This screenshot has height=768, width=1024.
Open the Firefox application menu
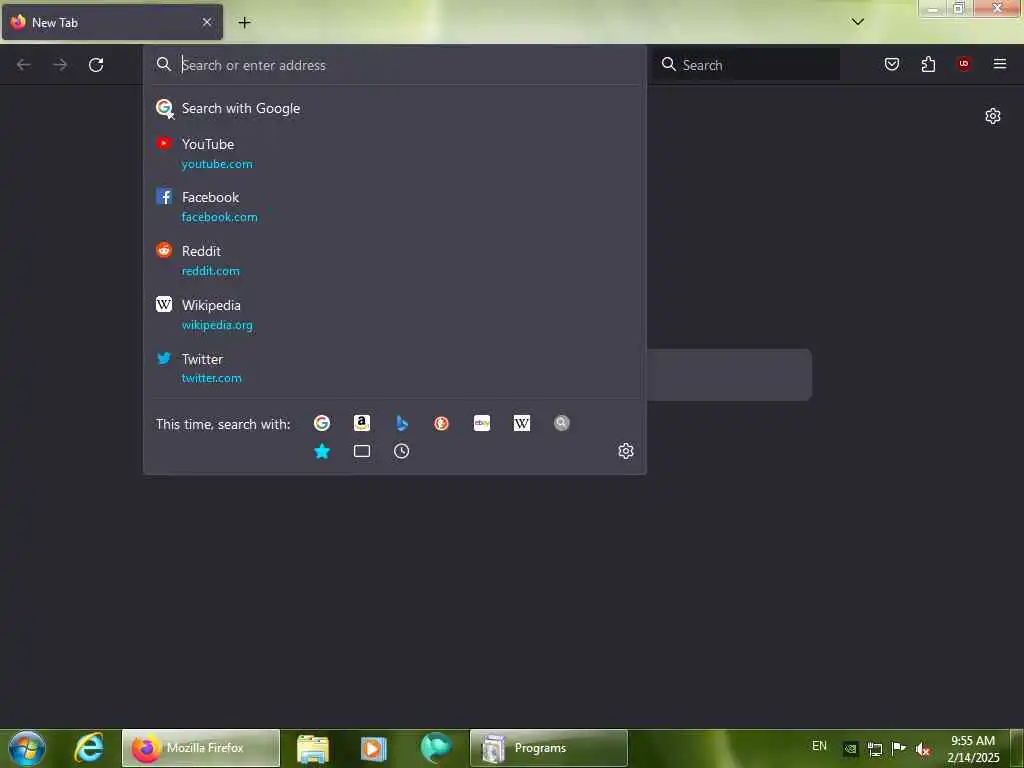coord(999,64)
